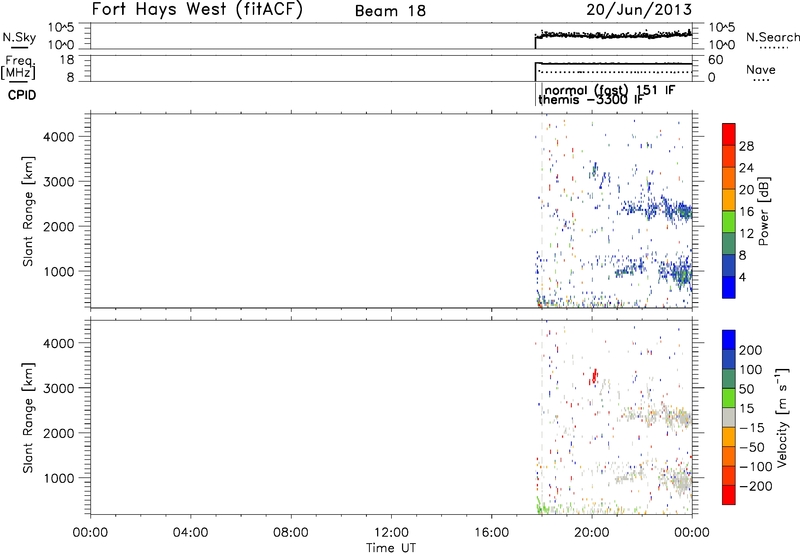
Task: Click the 'CPID' label
Action: [x=22, y=95]
